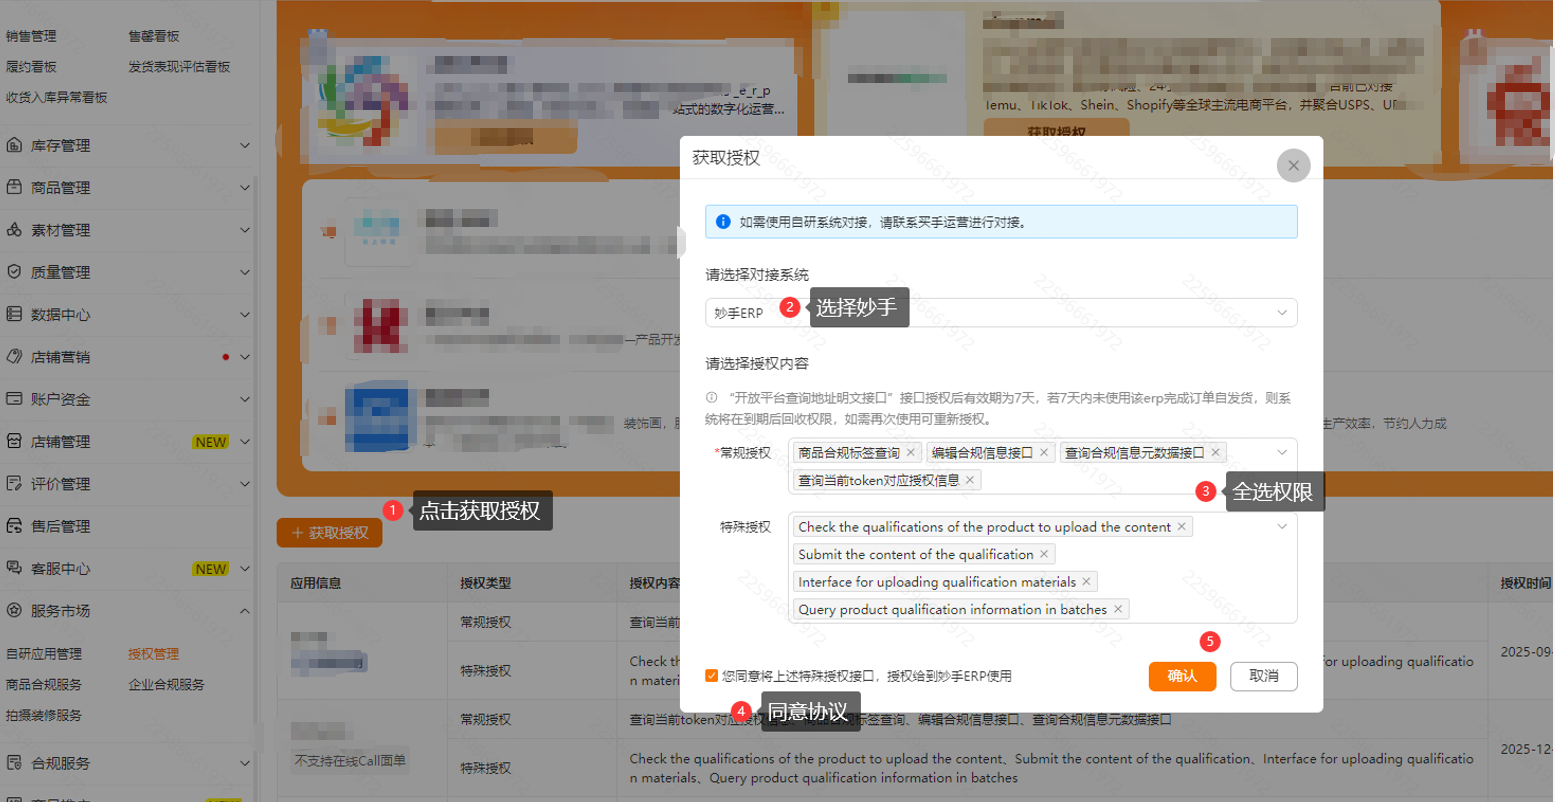
Task: Remove the 查询当前token对应授权信息 tag
Action: point(970,481)
